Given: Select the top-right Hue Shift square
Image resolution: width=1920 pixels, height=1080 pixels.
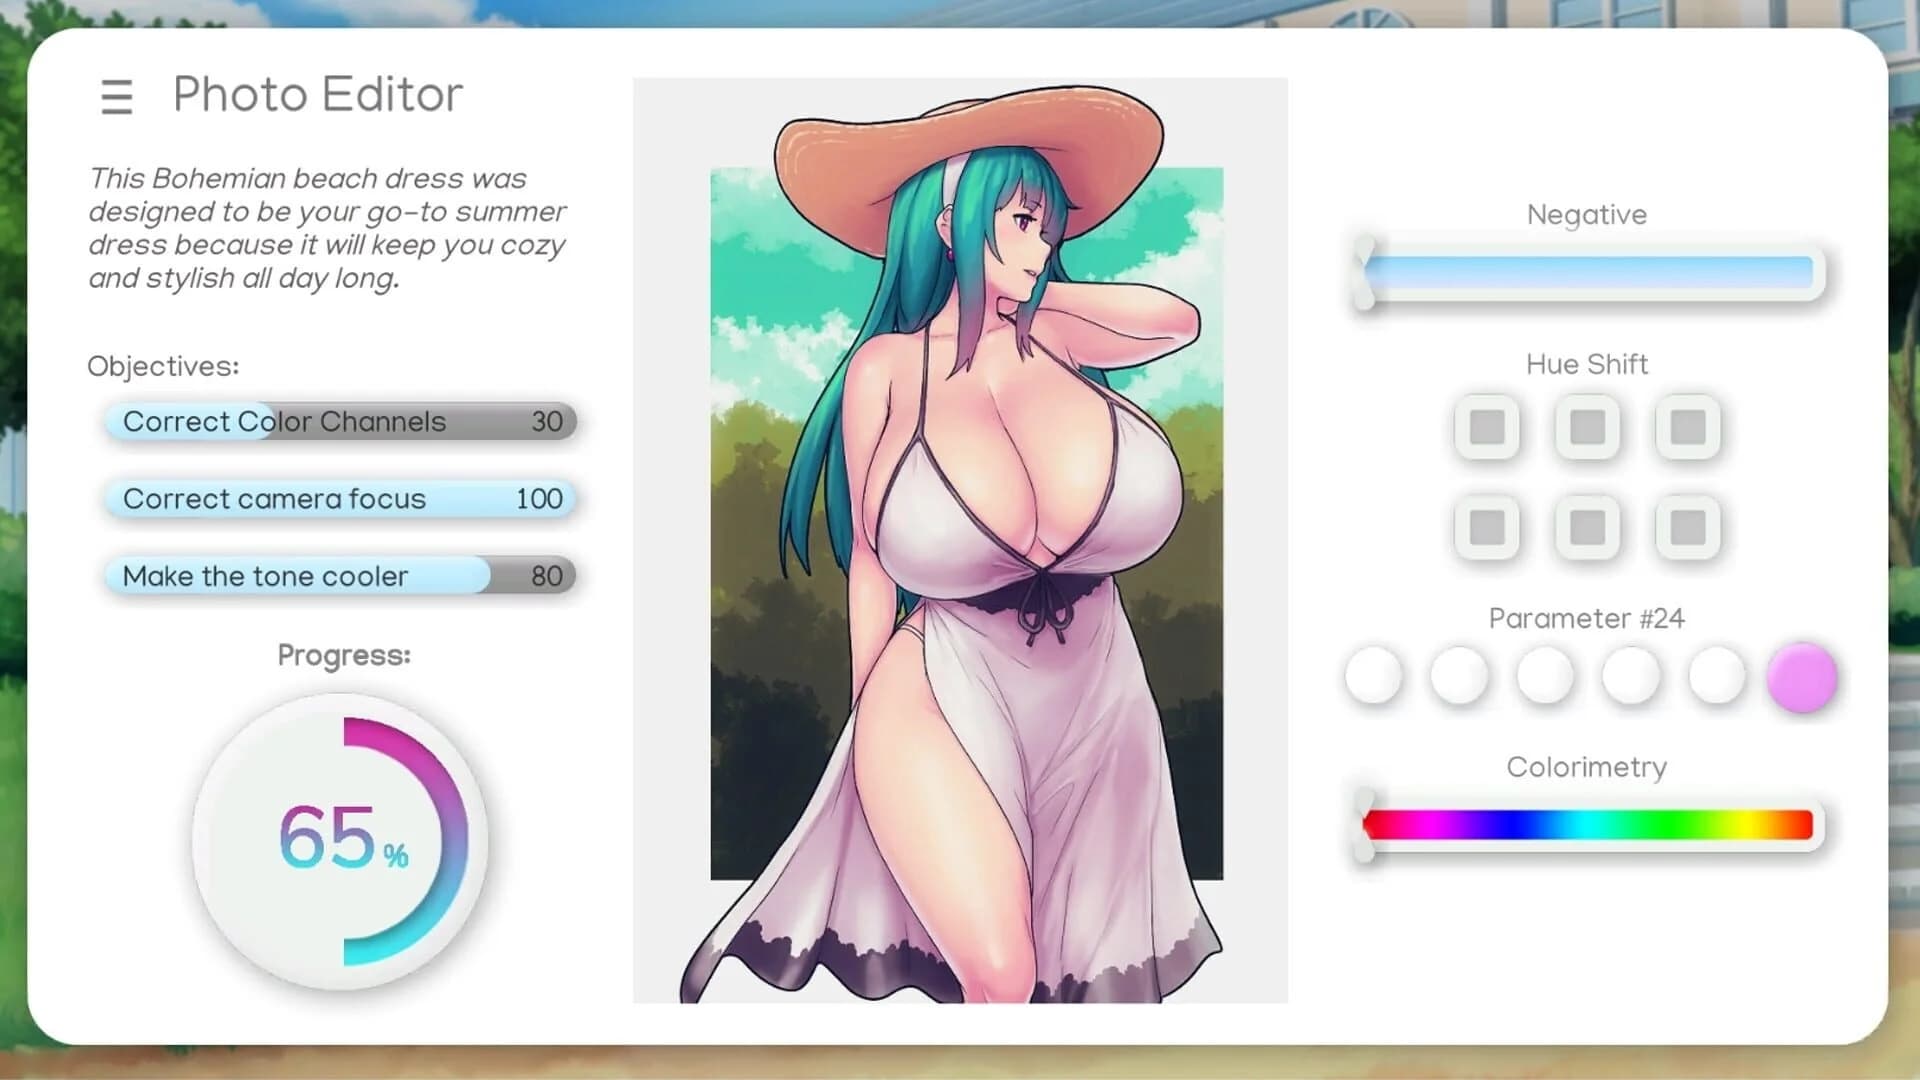Looking at the screenshot, I should (x=1686, y=427).
